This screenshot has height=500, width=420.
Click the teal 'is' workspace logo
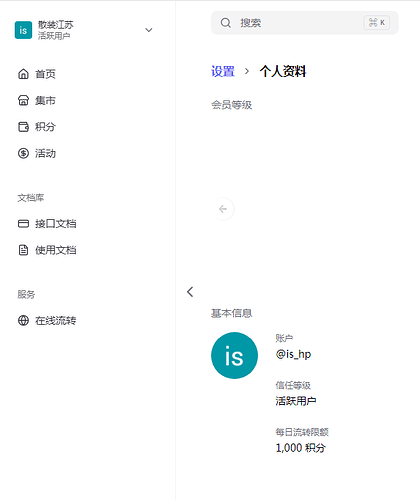pos(23,30)
